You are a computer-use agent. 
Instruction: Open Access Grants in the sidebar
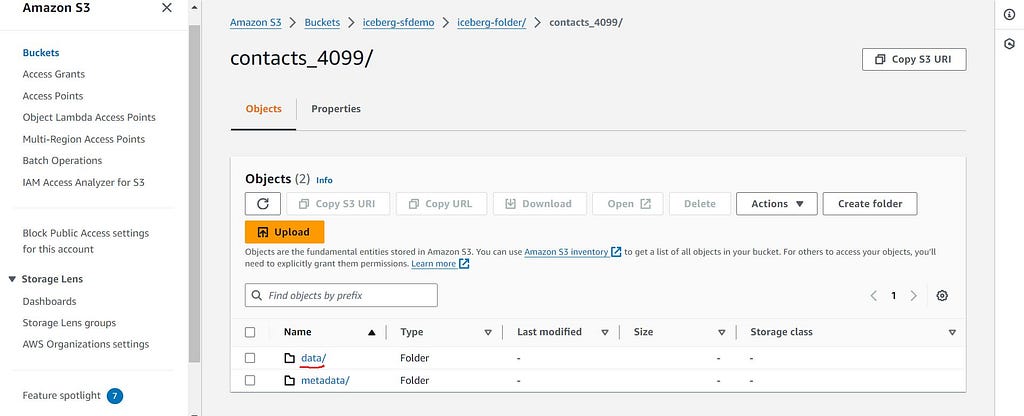click(54, 74)
